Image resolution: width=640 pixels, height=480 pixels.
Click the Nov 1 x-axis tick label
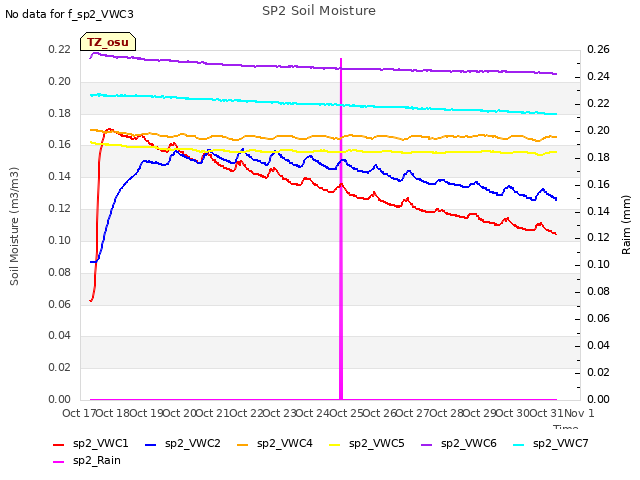click(579, 413)
